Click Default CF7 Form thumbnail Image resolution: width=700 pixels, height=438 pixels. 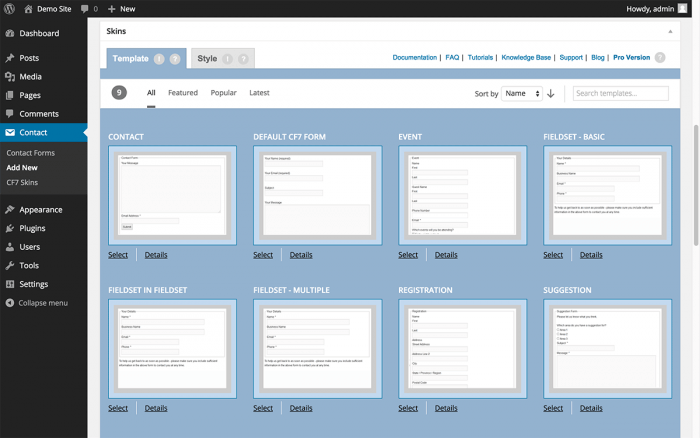(x=317, y=195)
